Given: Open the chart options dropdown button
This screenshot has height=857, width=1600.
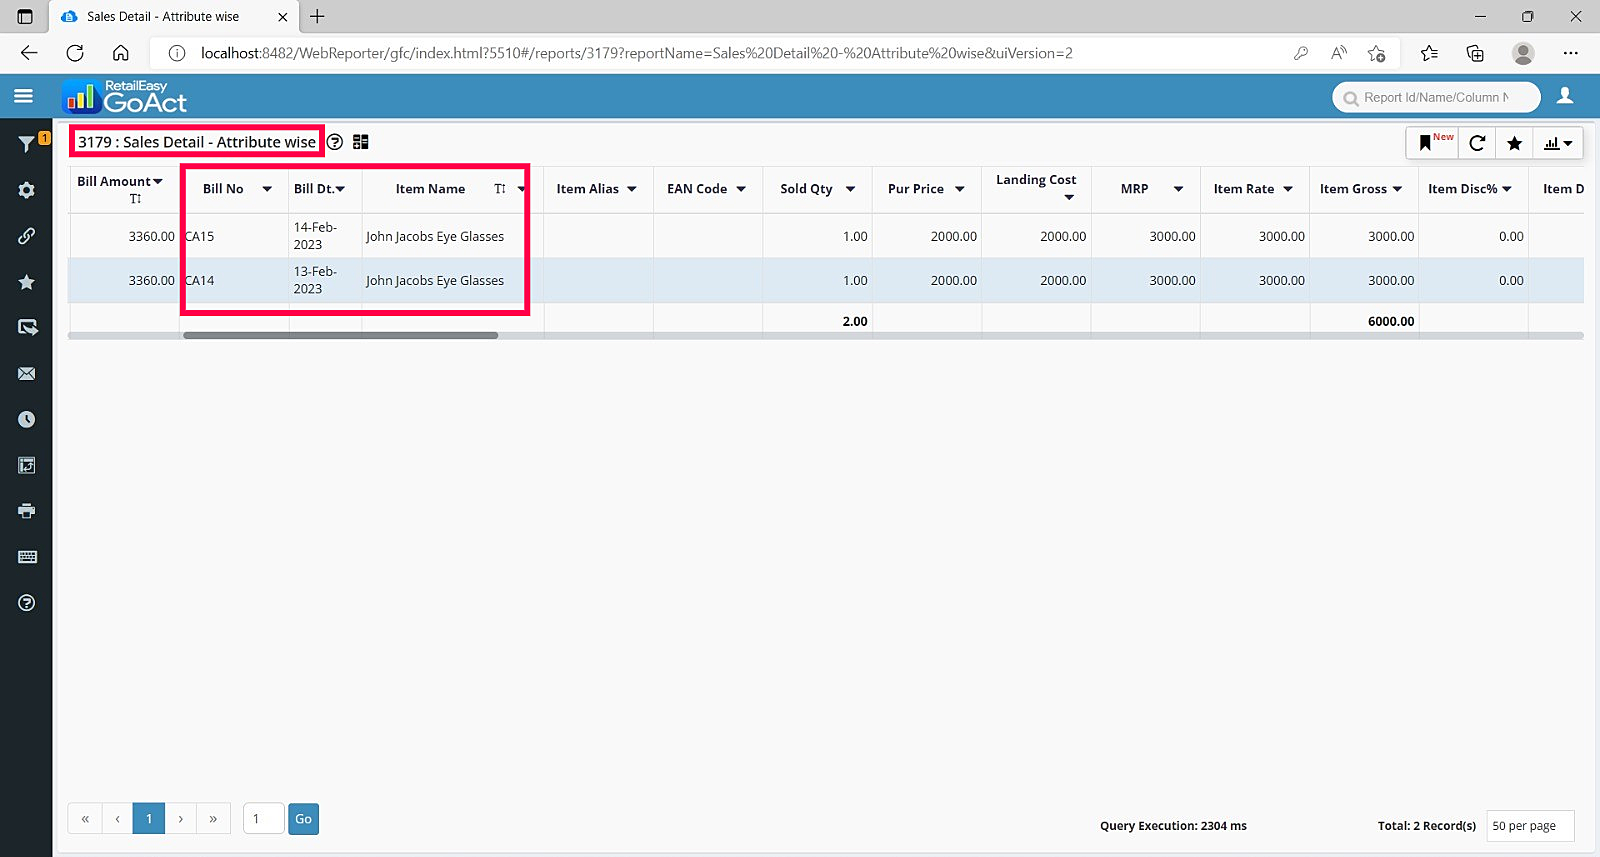Looking at the screenshot, I should tap(1558, 143).
